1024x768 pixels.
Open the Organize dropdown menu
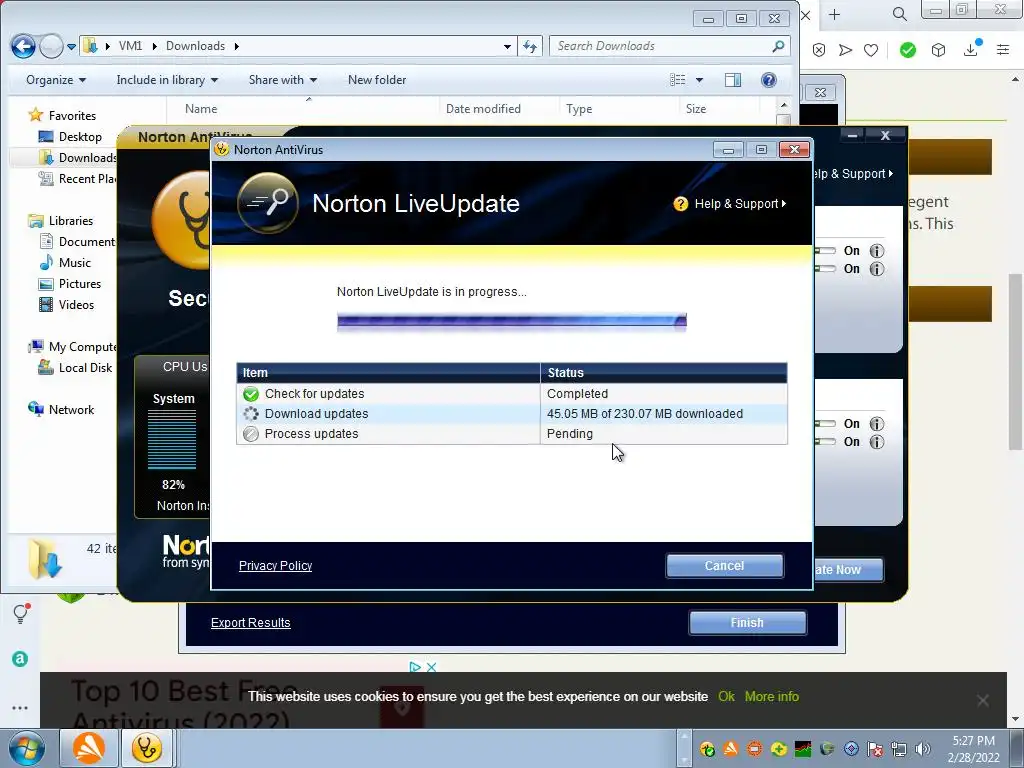coord(56,80)
